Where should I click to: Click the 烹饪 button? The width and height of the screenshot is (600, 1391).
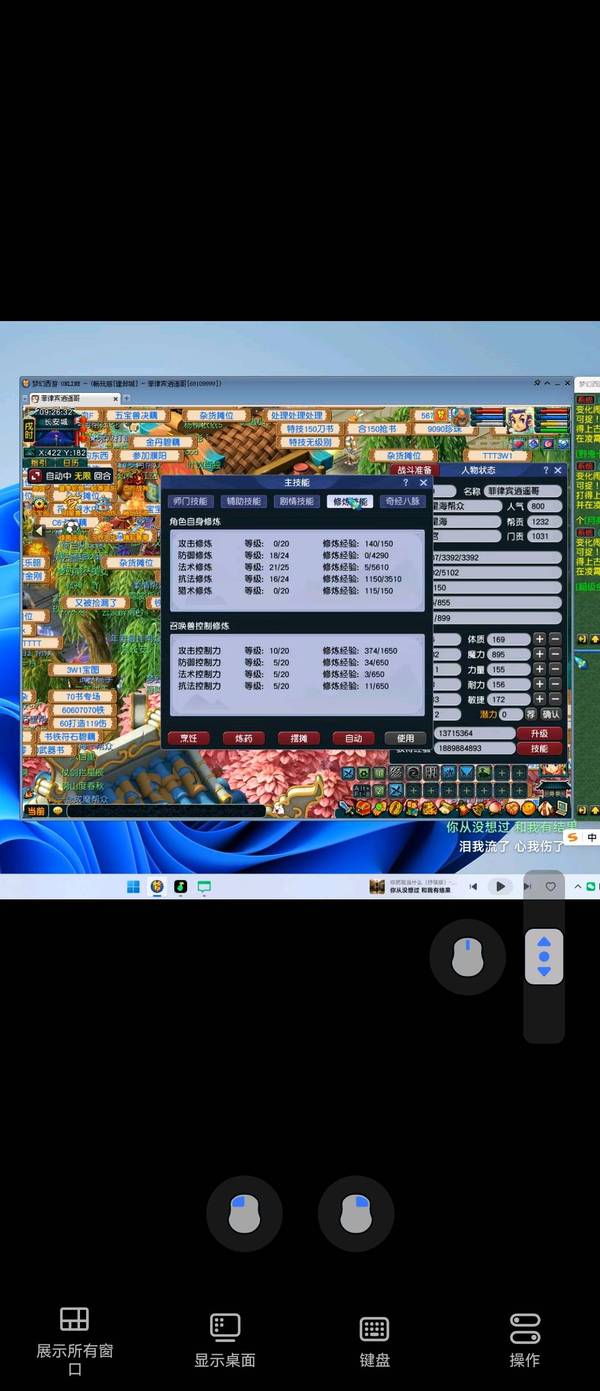(189, 738)
